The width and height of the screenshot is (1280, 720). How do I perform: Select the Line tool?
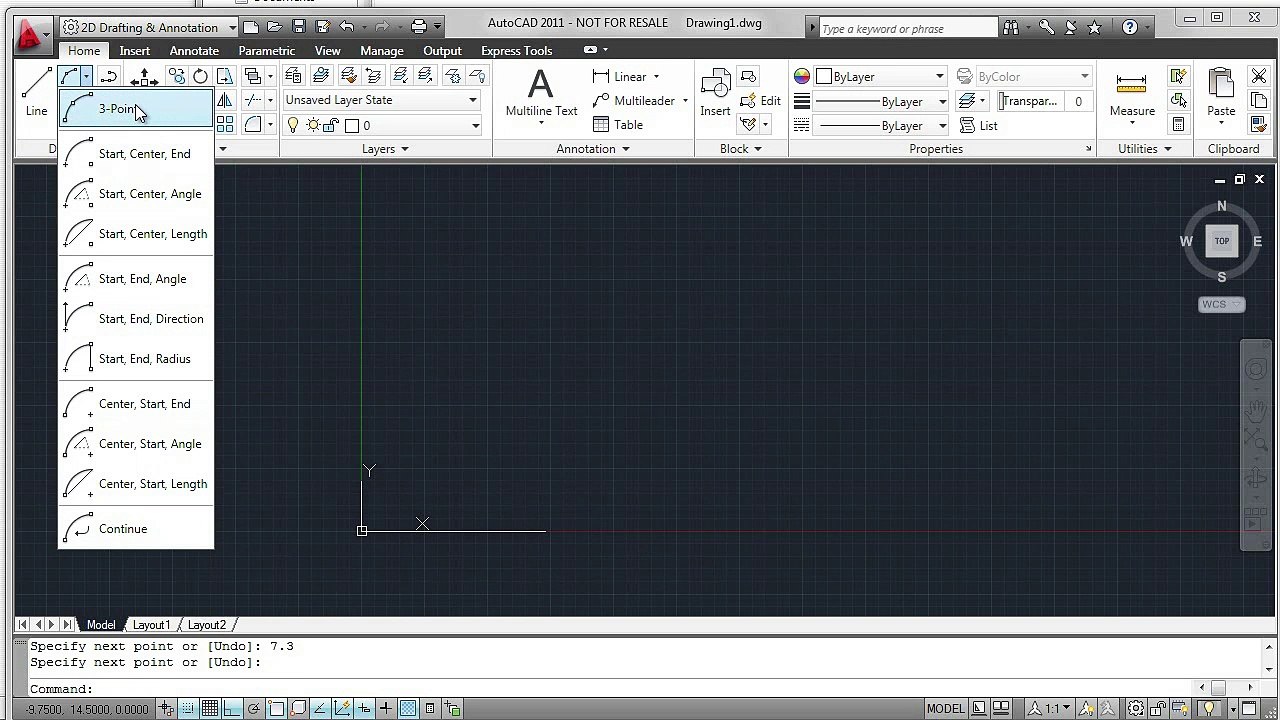pos(37,93)
